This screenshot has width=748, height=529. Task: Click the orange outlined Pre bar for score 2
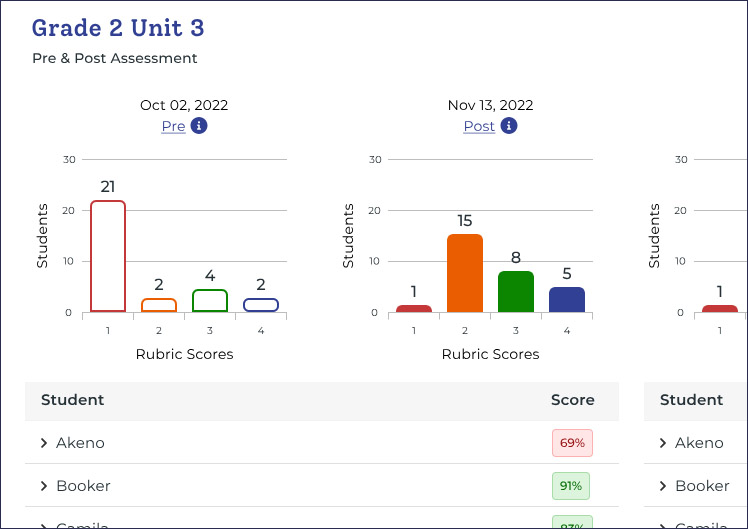click(x=159, y=305)
